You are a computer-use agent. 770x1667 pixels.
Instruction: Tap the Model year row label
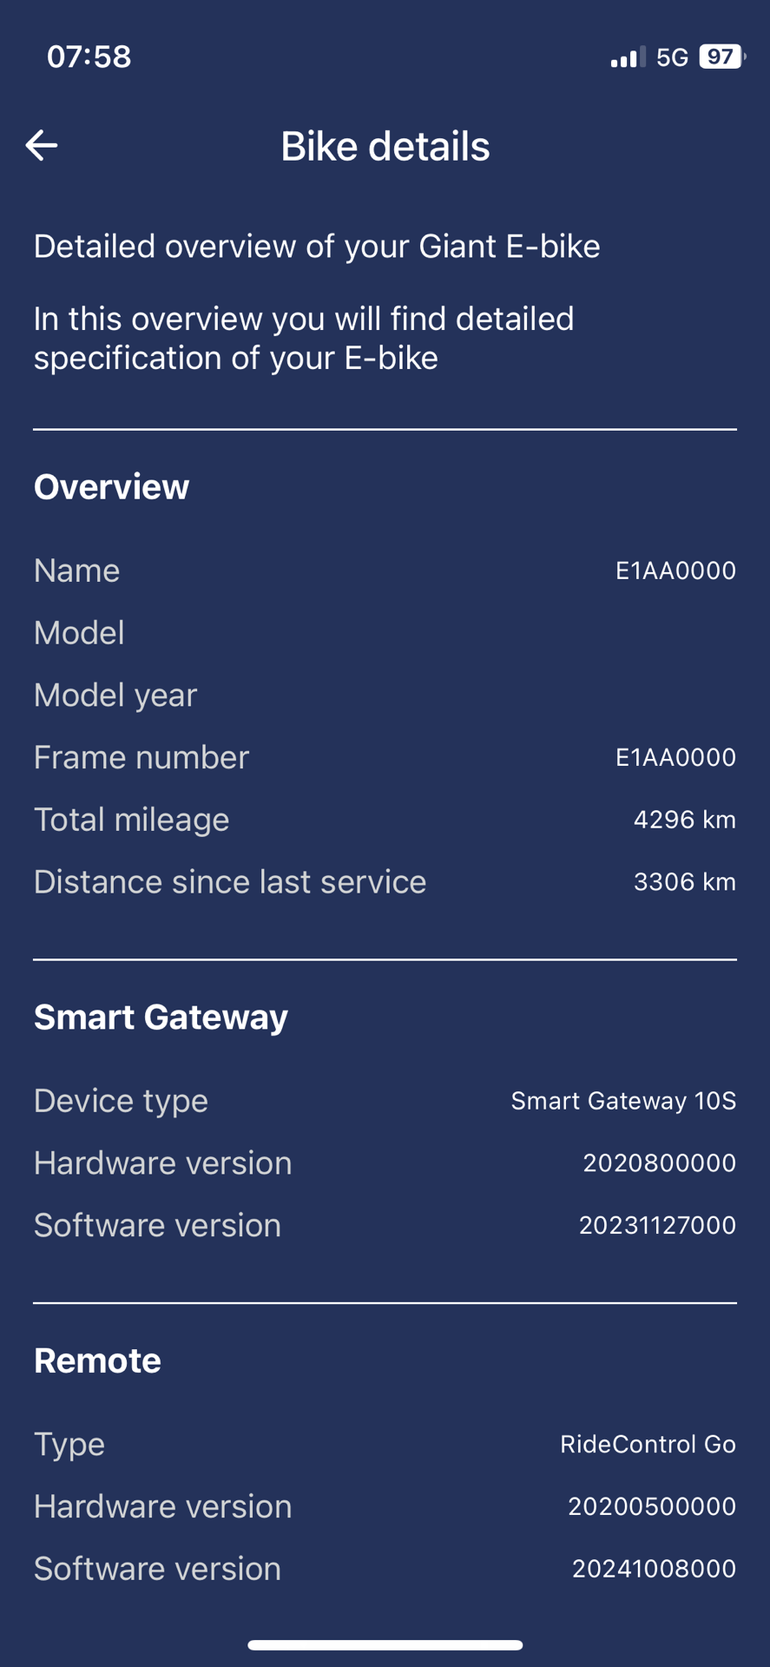pyautogui.click(x=115, y=695)
